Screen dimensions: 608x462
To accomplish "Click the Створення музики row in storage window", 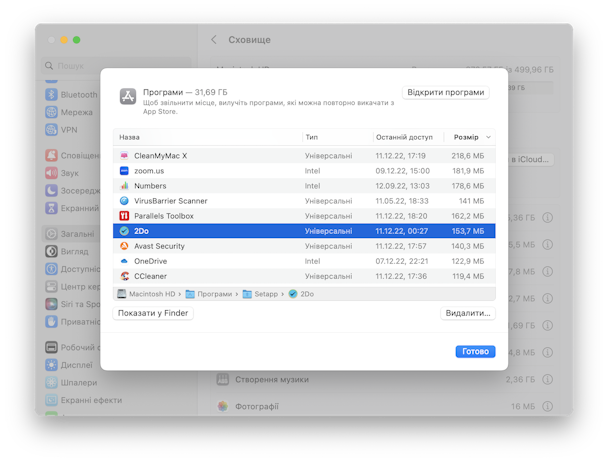I will tap(385, 379).
